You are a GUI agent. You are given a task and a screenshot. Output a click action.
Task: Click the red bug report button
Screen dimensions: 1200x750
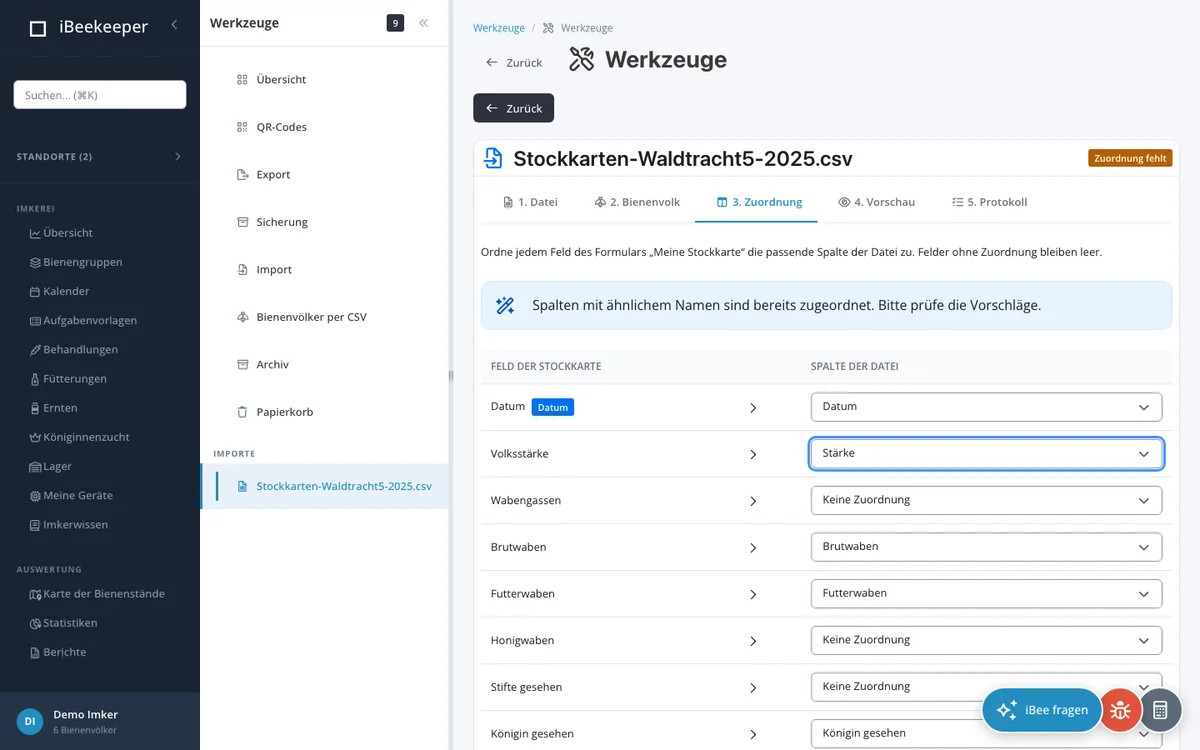coord(1121,710)
